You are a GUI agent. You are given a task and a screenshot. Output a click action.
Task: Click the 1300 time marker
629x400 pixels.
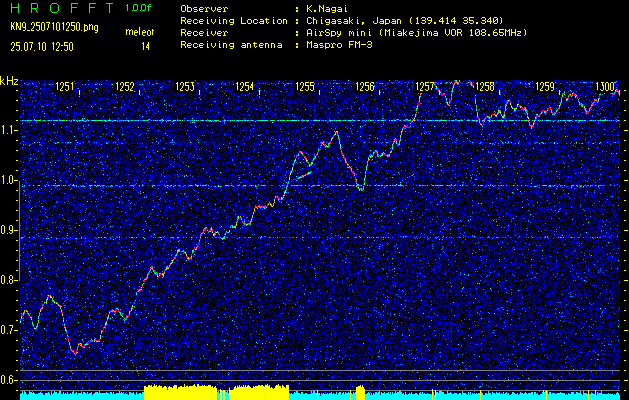[605, 87]
